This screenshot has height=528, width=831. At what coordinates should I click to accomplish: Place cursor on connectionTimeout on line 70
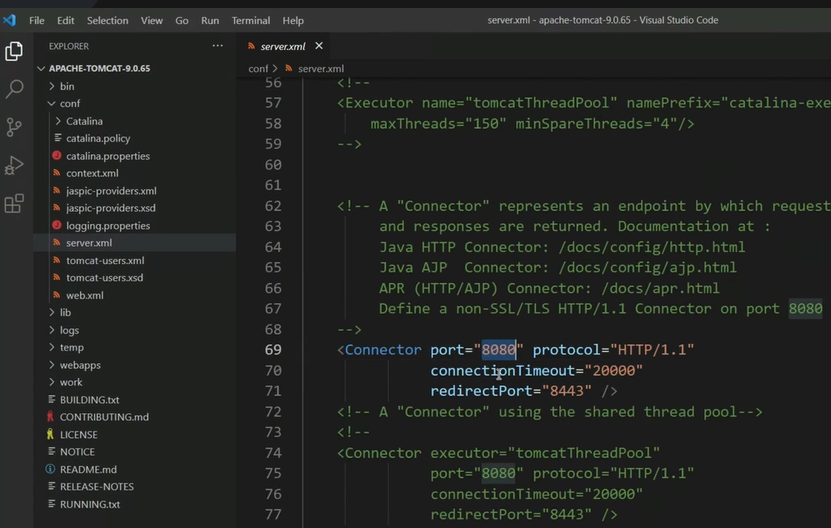(502, 371)
